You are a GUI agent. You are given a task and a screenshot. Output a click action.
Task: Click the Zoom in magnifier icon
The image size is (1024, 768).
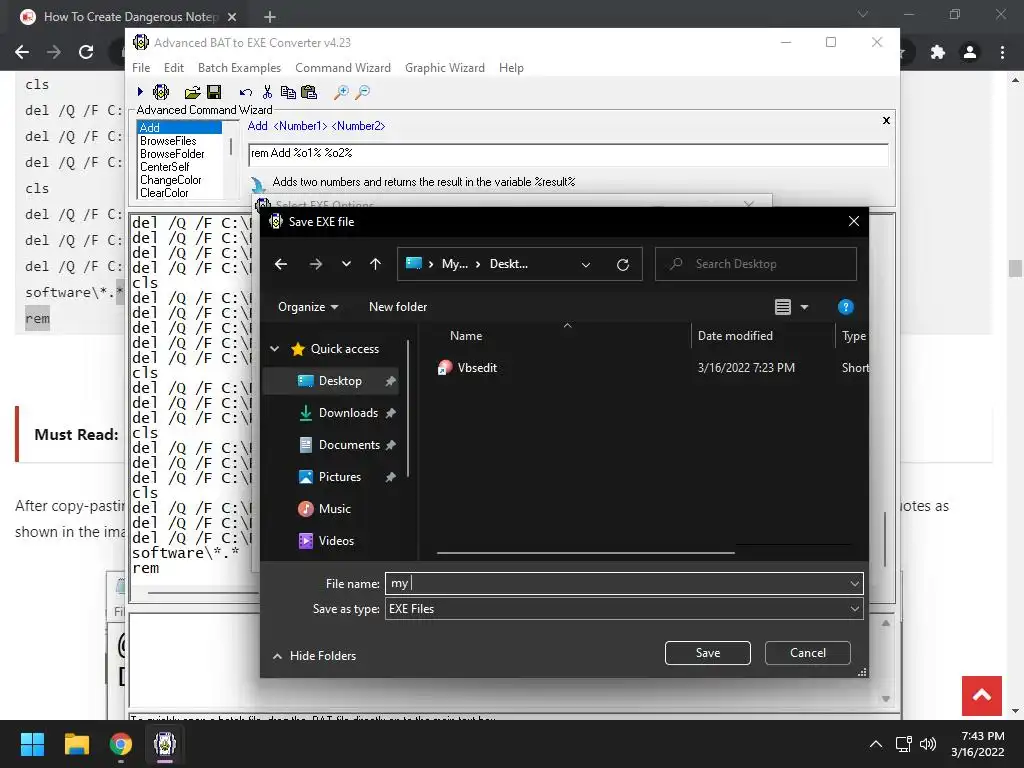point(341,92)
